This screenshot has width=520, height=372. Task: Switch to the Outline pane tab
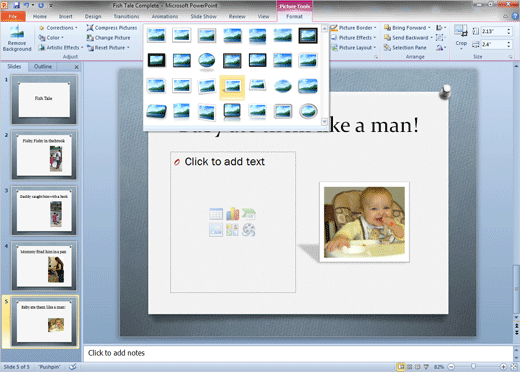click(43, 67)
